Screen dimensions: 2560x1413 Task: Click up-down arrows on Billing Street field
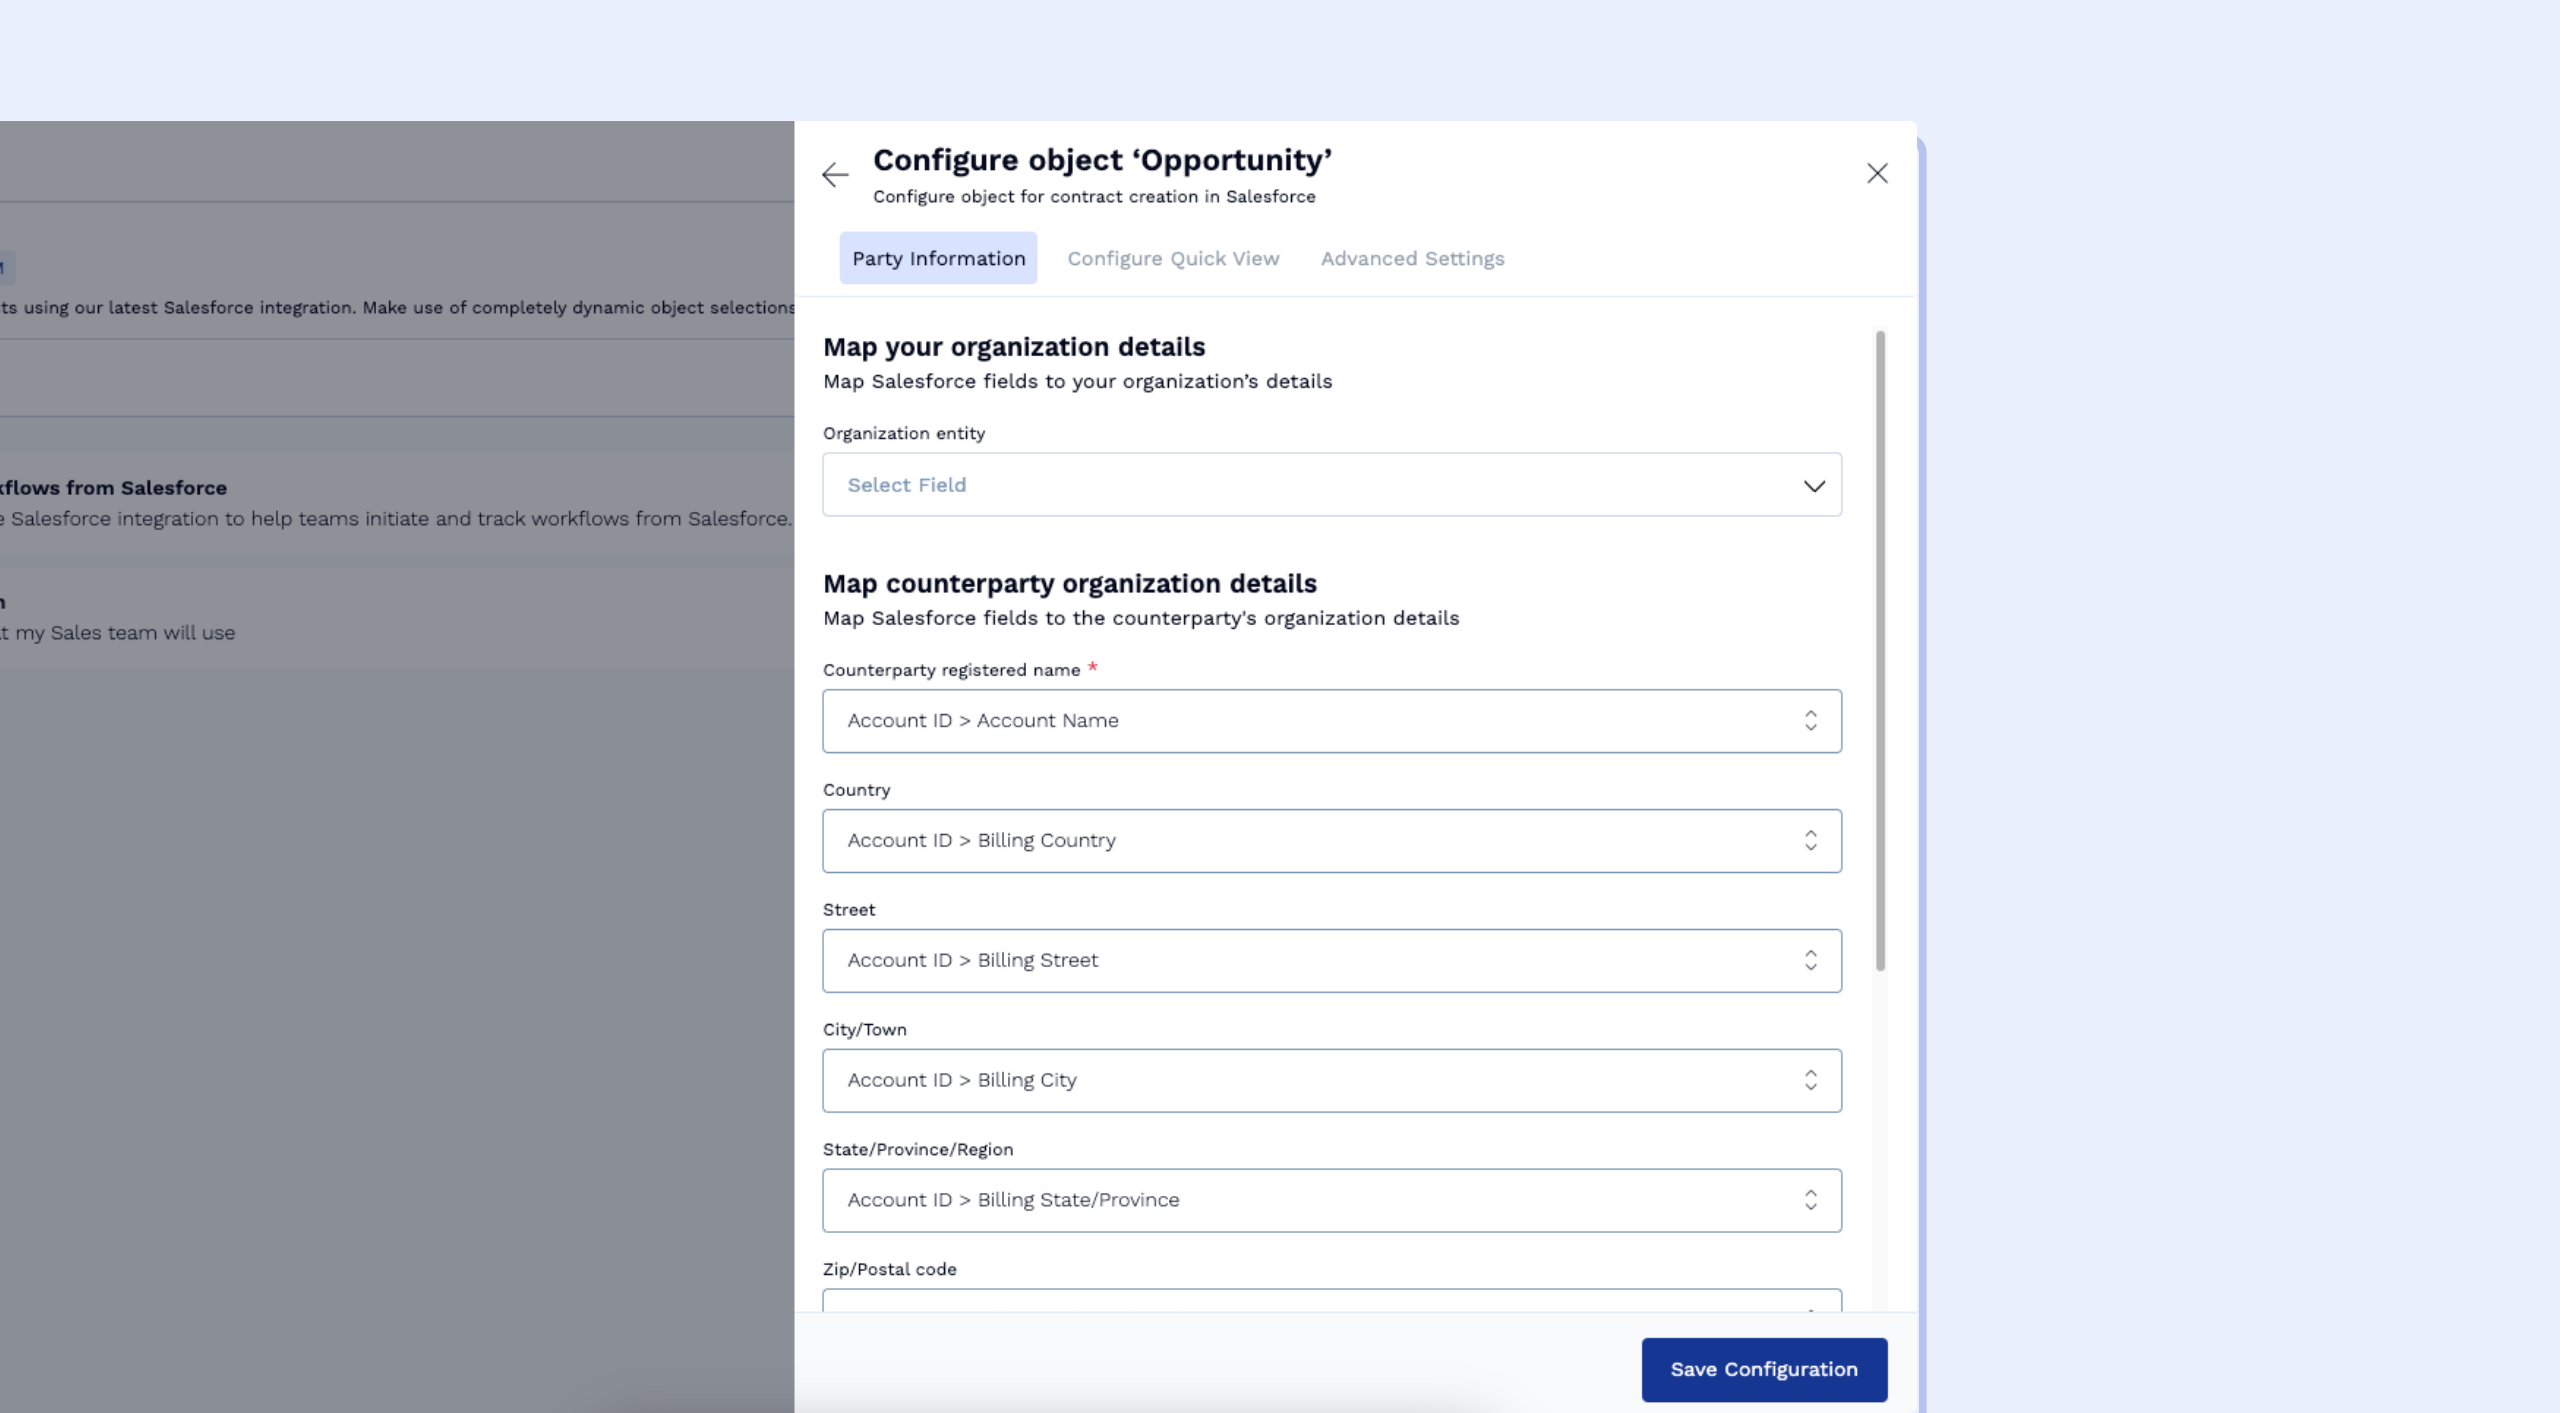click(1810, 961)
